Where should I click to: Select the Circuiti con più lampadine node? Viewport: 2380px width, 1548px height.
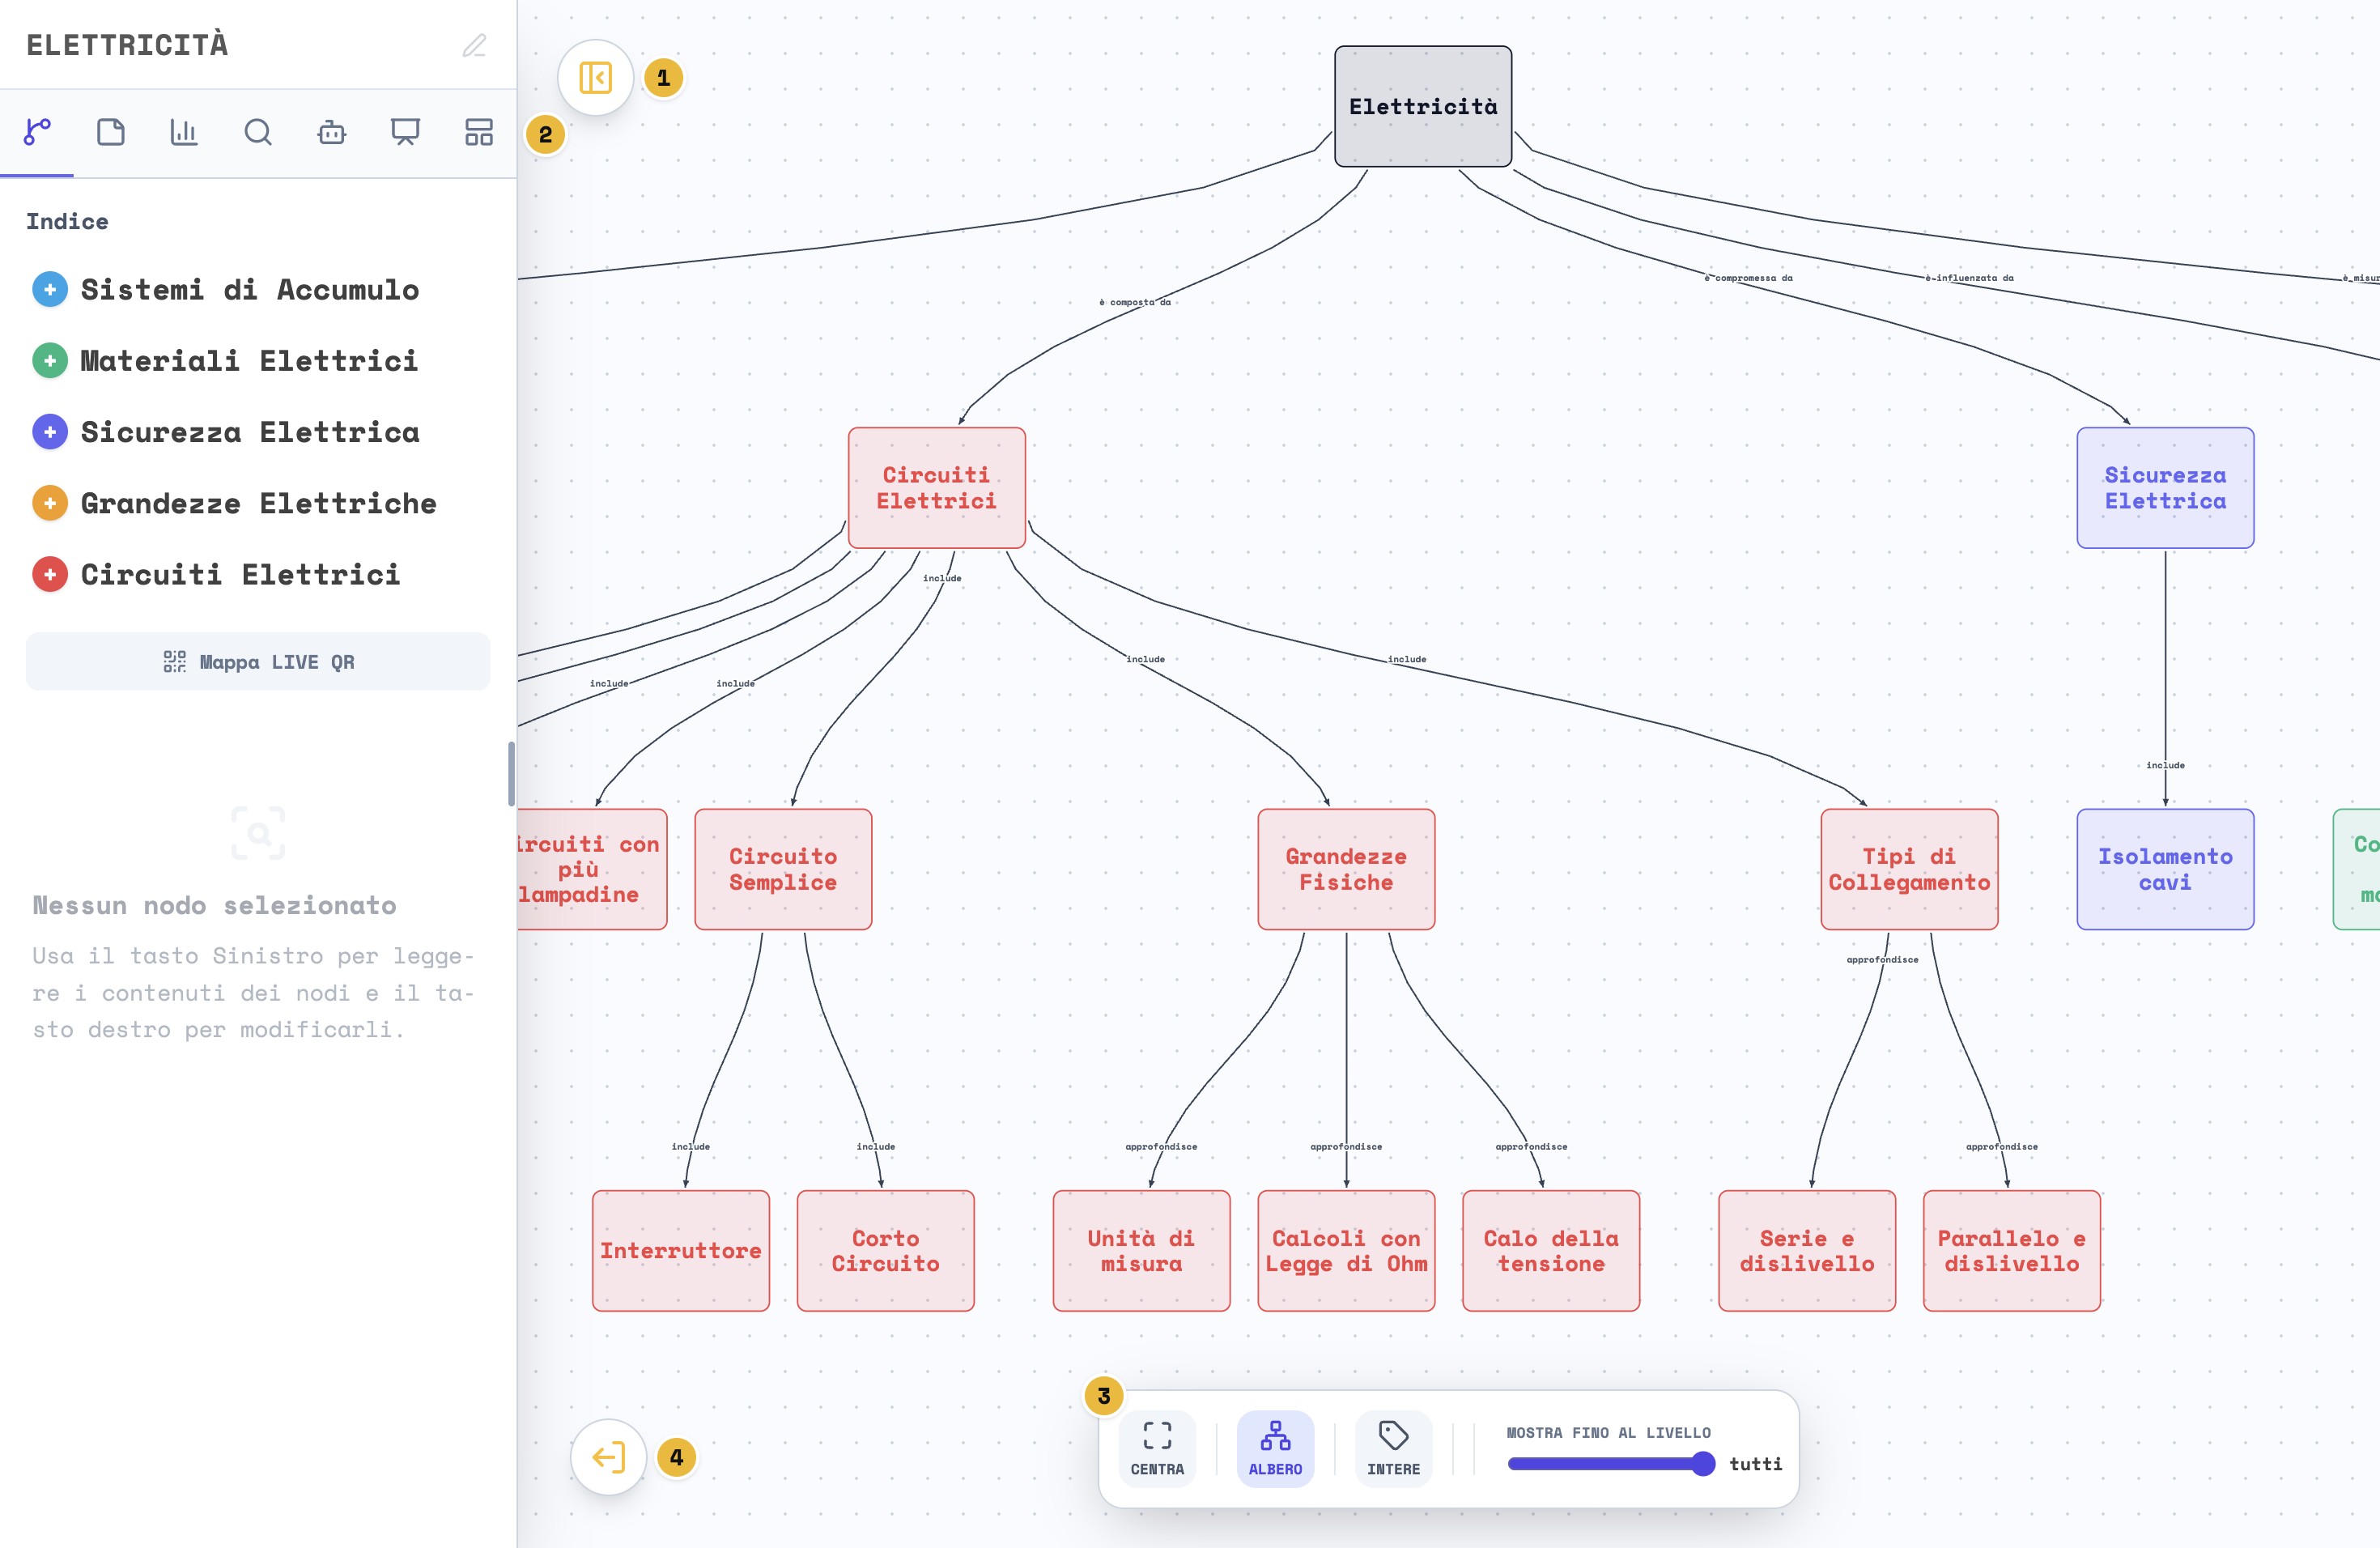[592, 869]
